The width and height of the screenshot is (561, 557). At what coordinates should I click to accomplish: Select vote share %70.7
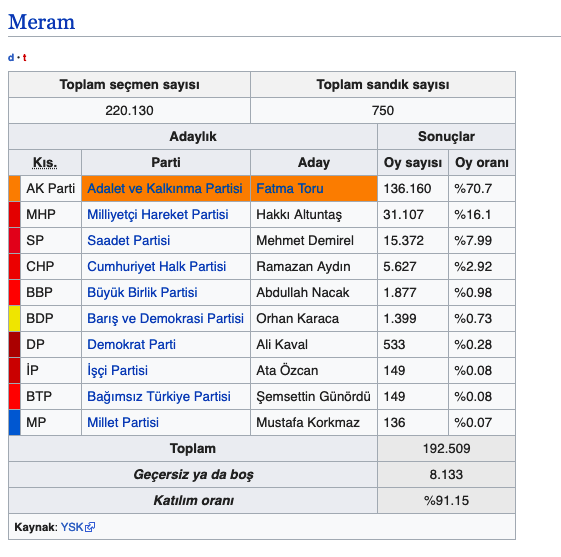point(473,189)
